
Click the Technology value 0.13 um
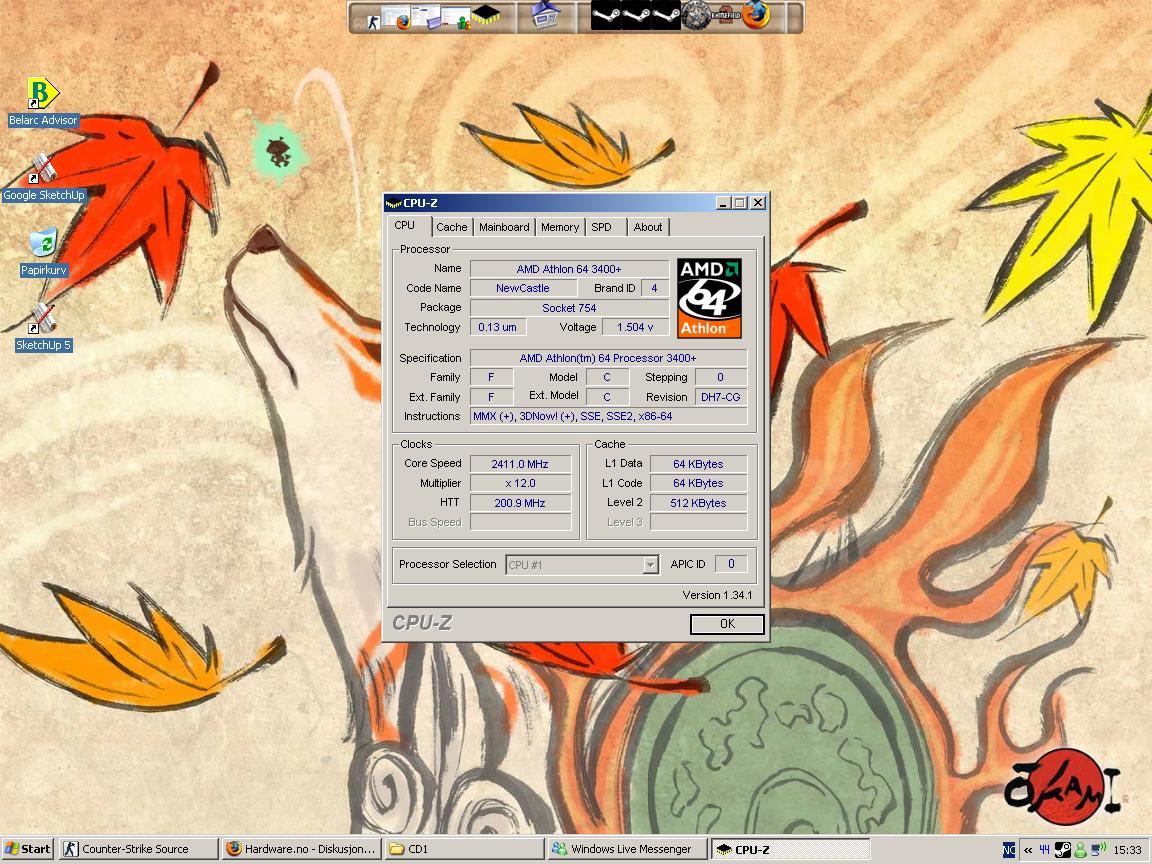[x=498, y=327]
